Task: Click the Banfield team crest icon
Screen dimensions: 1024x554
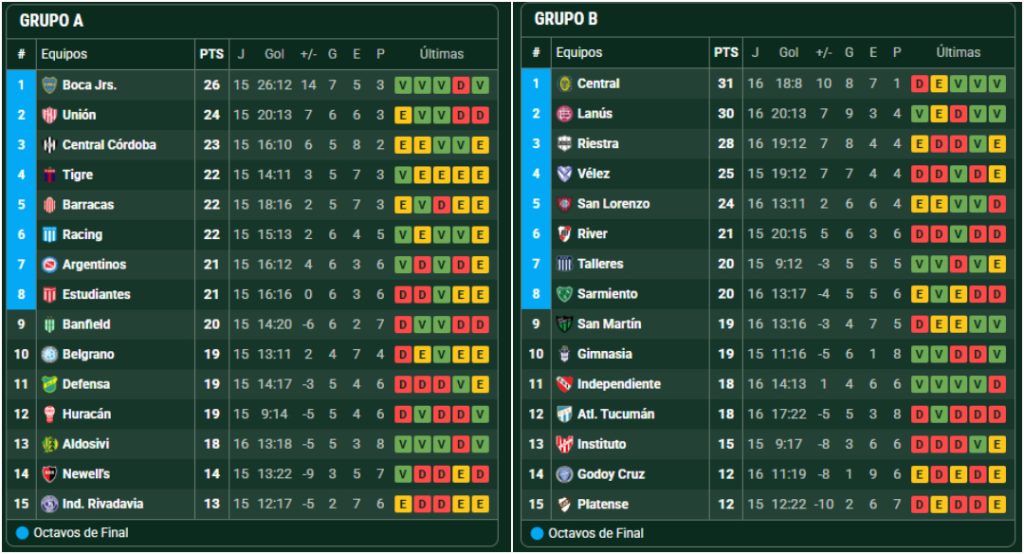Action: point(49,325)
